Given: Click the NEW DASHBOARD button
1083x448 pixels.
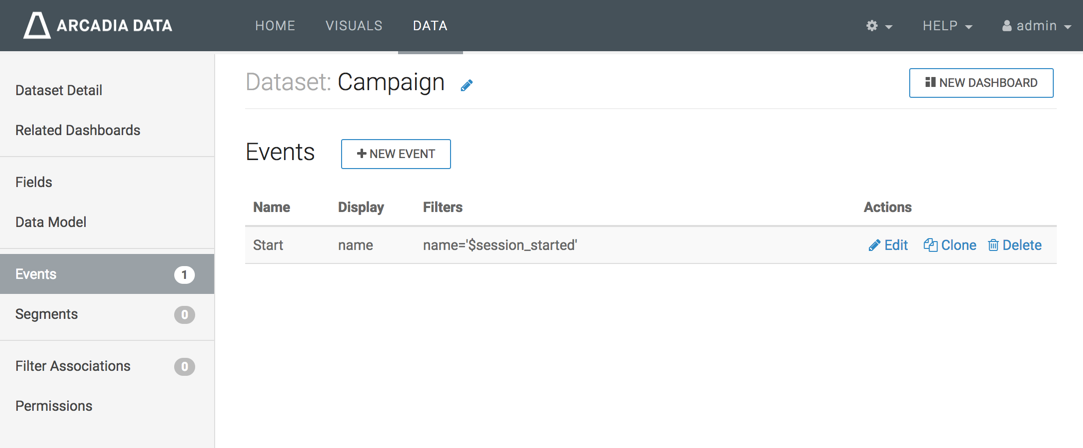Looking at the screenshot, I should tap(981, 83).
